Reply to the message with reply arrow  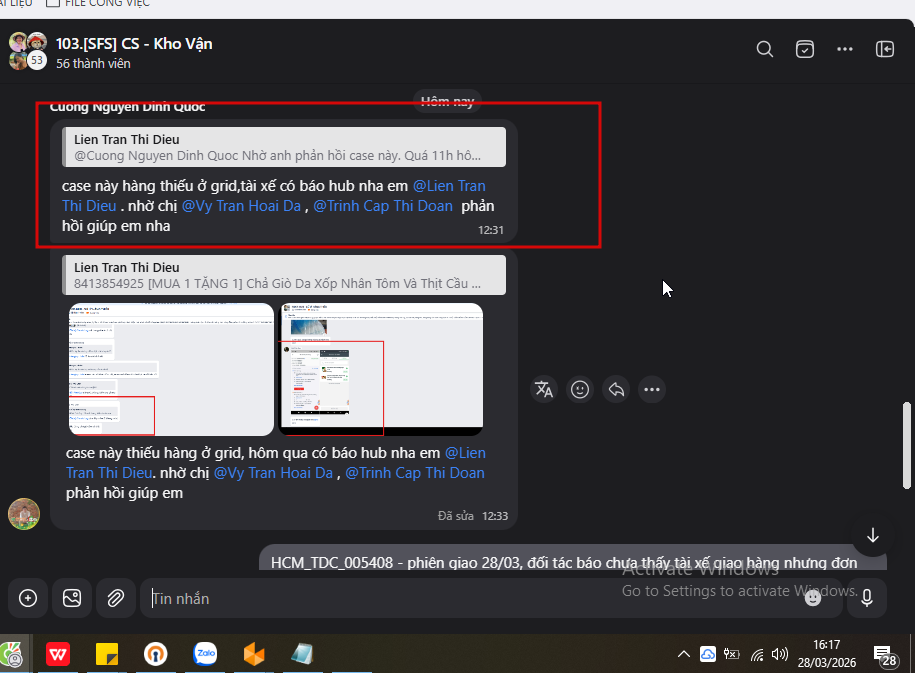click(616, 389)
